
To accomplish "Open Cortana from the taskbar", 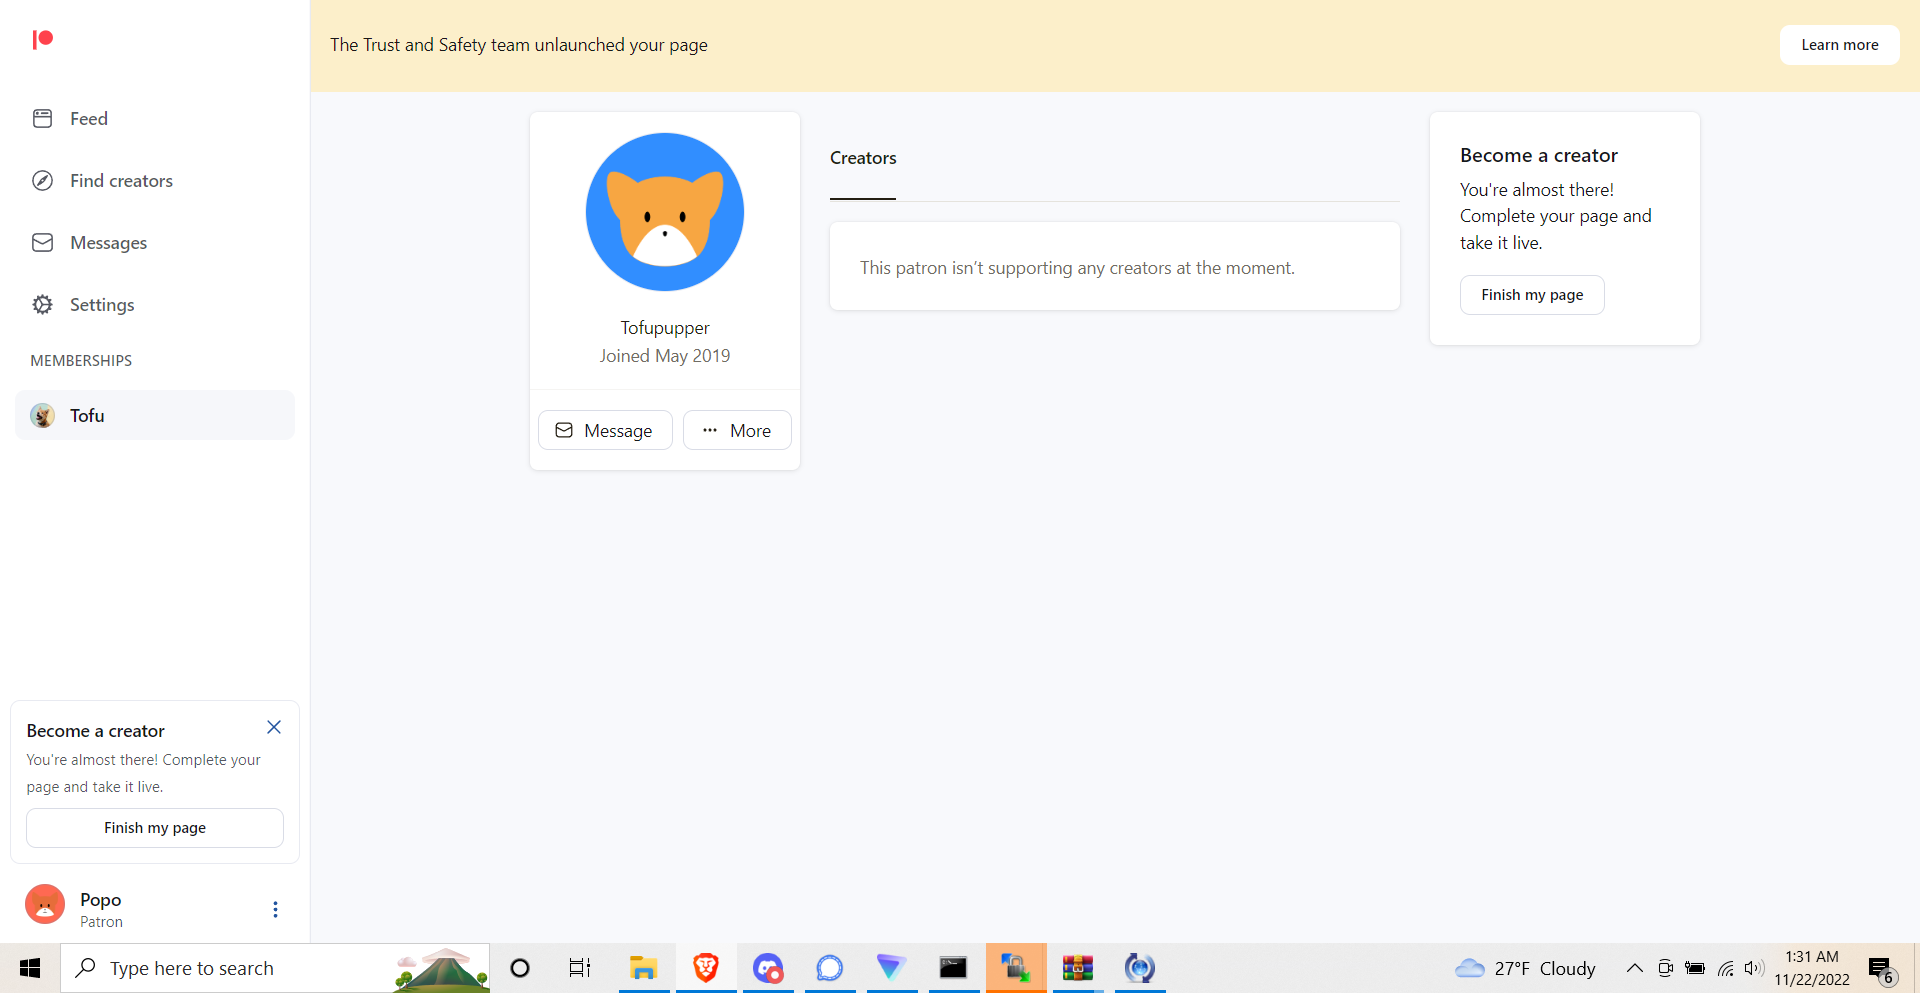I will click(520, 968).
